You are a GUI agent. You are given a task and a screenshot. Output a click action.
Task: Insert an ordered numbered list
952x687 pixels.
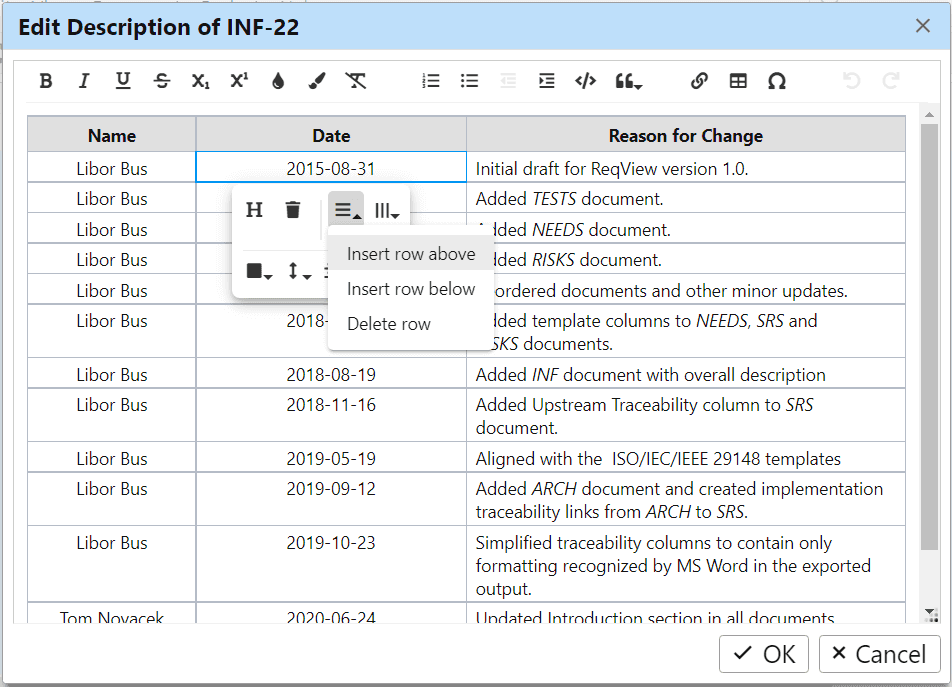[x=430, y=81]
